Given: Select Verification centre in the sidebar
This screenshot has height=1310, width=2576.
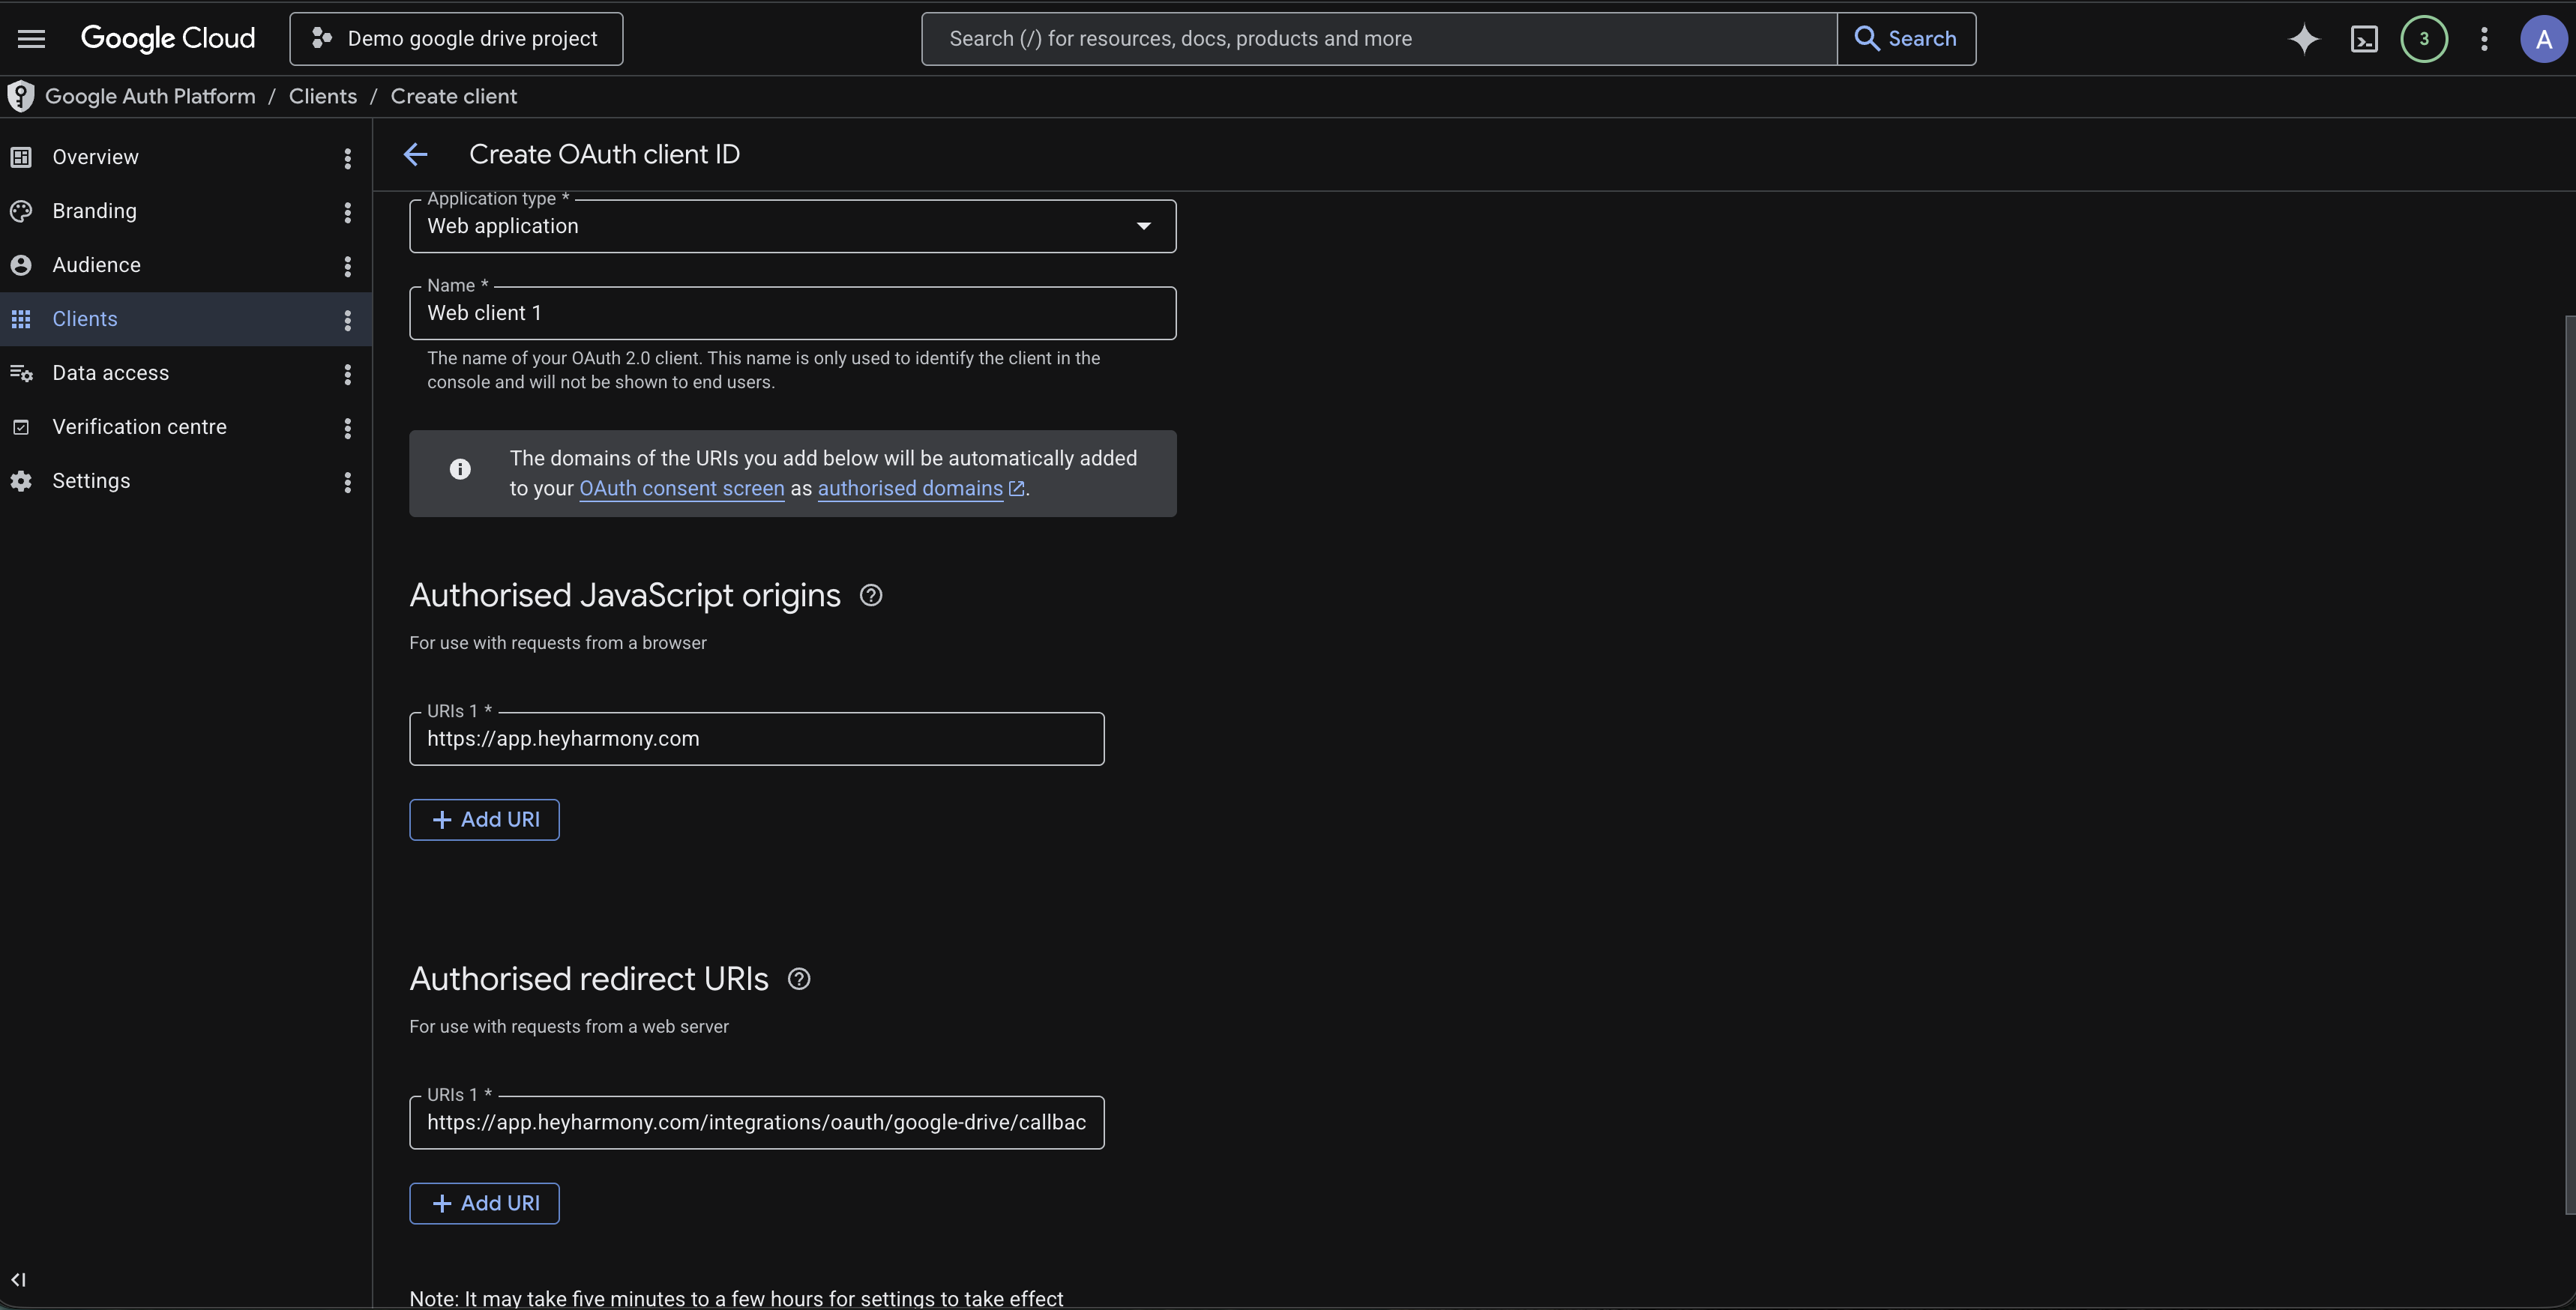Looking at the screenshot, I should pos(139,427).
